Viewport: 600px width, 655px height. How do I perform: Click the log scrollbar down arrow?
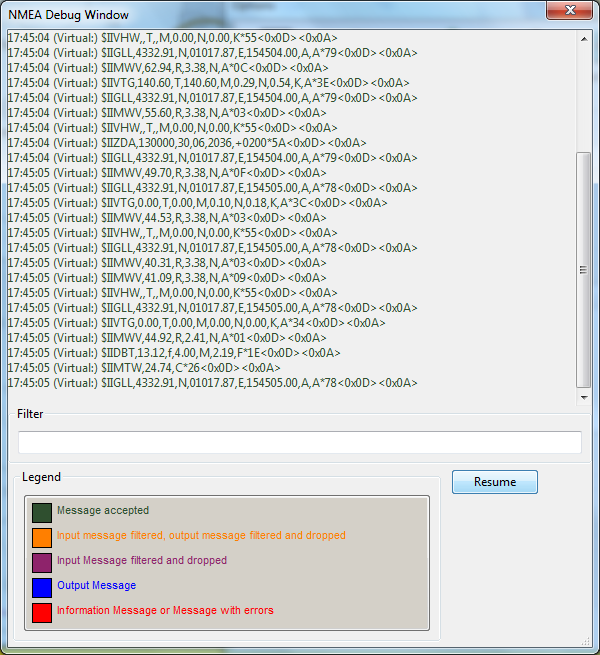[x=584, y=398]
